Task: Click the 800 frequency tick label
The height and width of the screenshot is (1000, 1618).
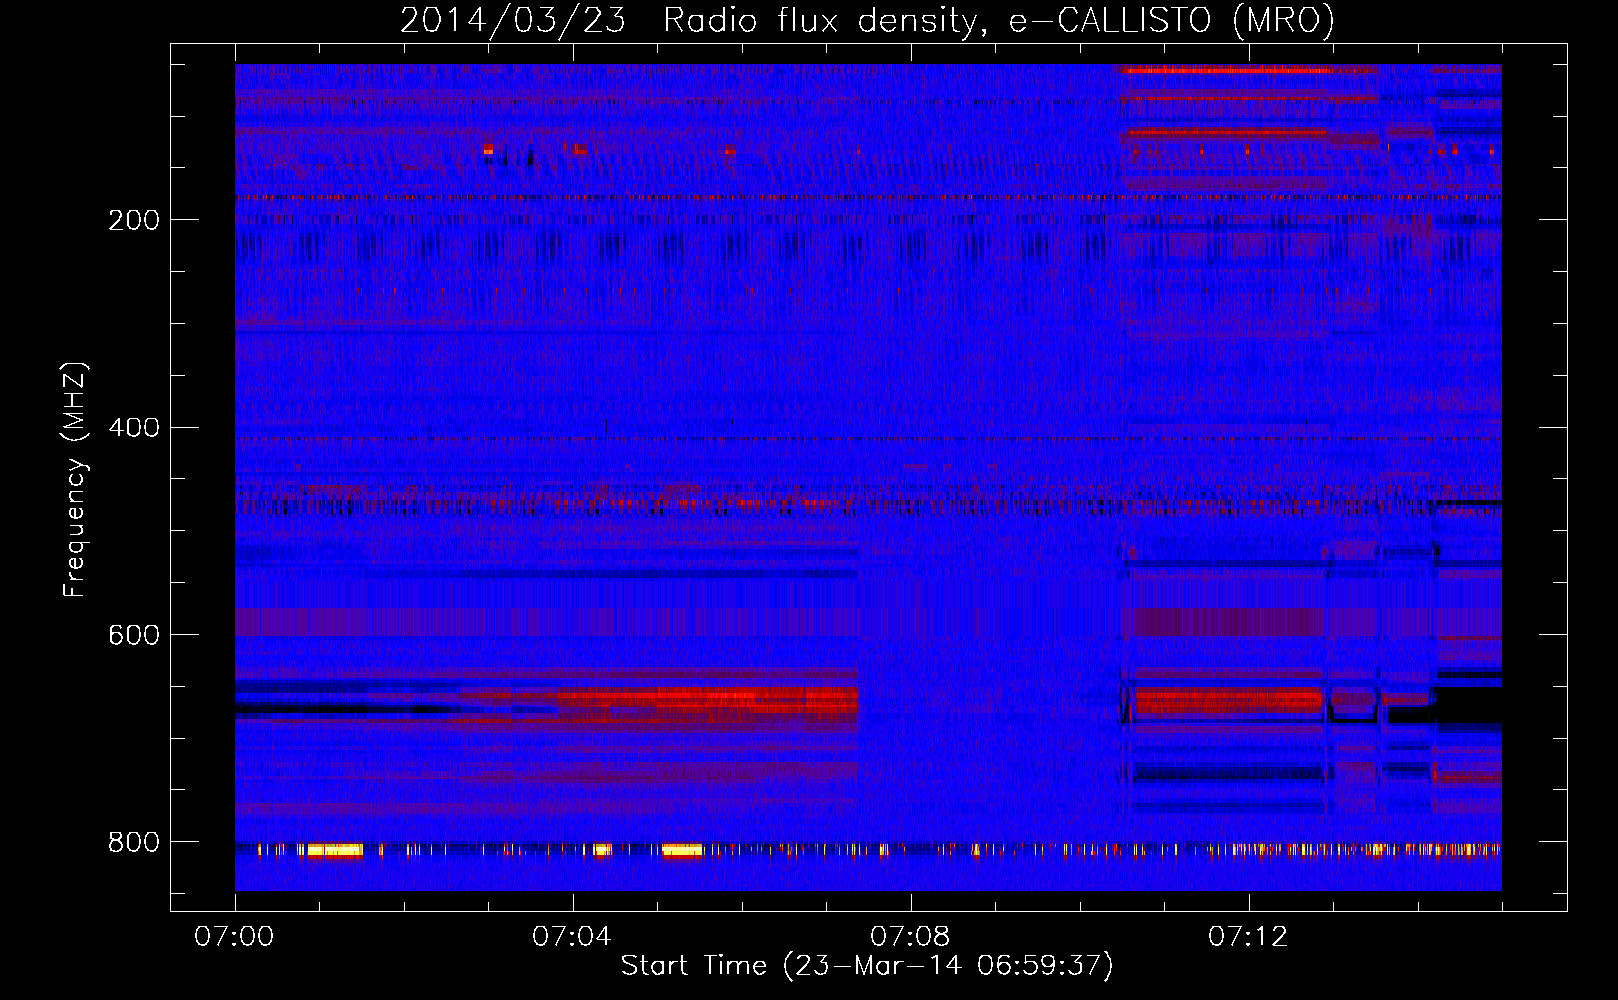Action: tap(134, 843)
